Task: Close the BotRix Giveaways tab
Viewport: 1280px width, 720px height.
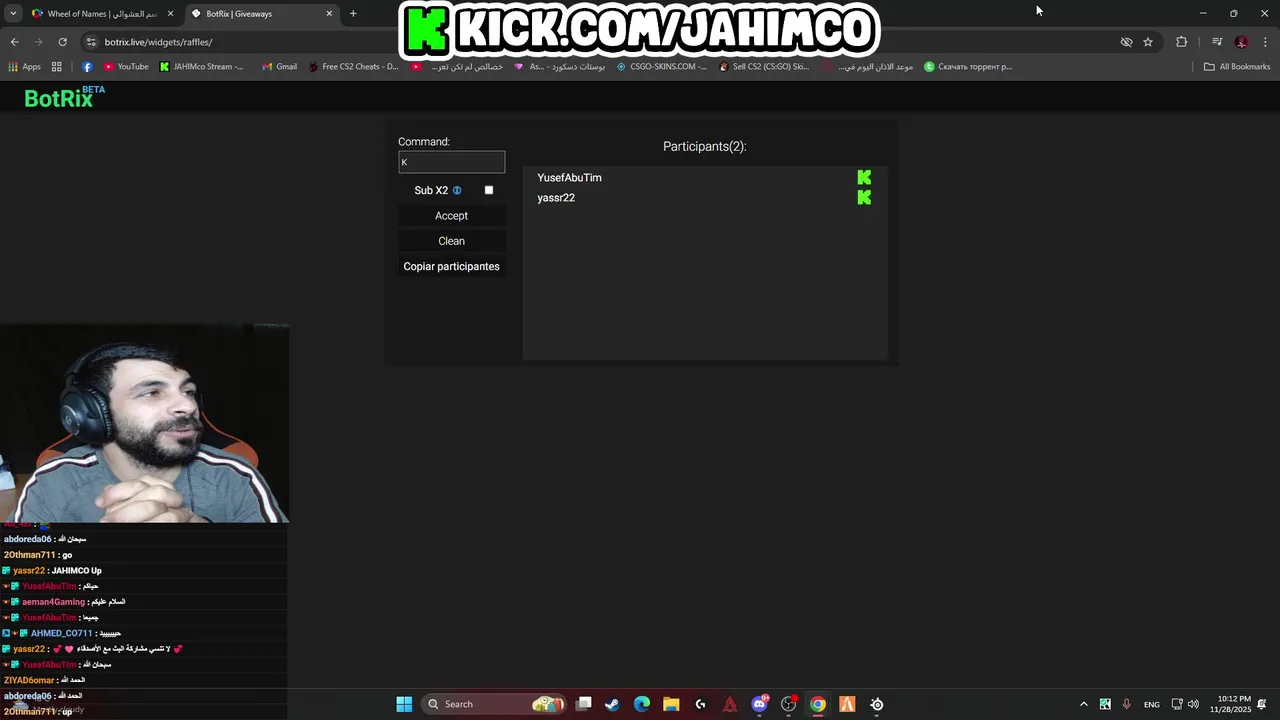Action: (x=329, y=14)
